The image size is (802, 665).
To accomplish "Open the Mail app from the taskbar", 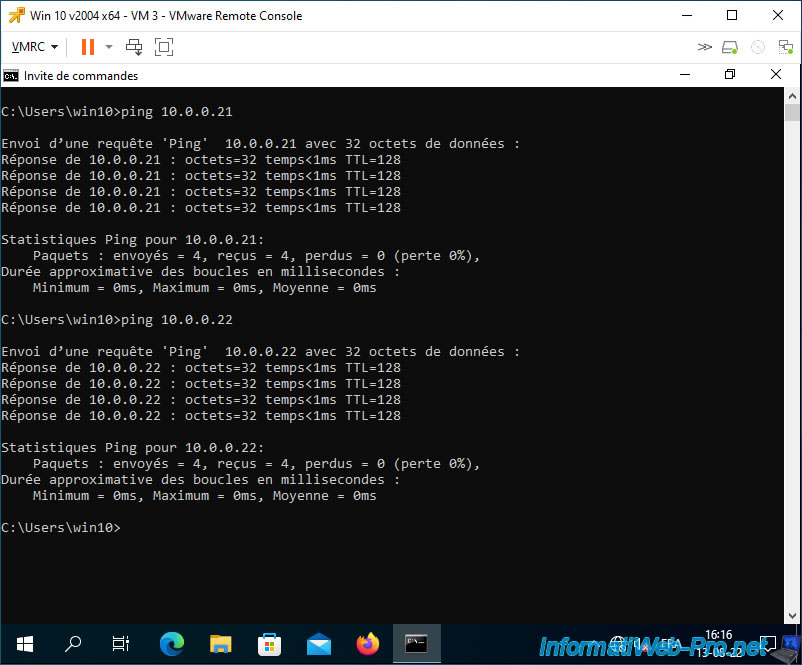I will pos(319,644).
